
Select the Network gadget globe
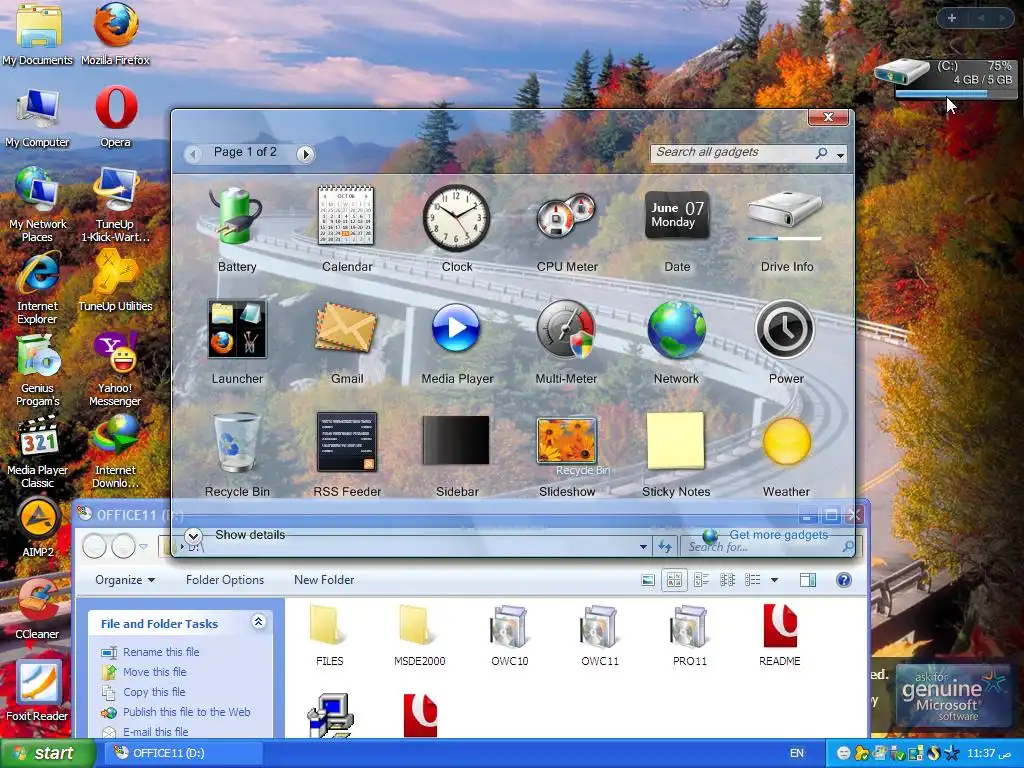677,329
